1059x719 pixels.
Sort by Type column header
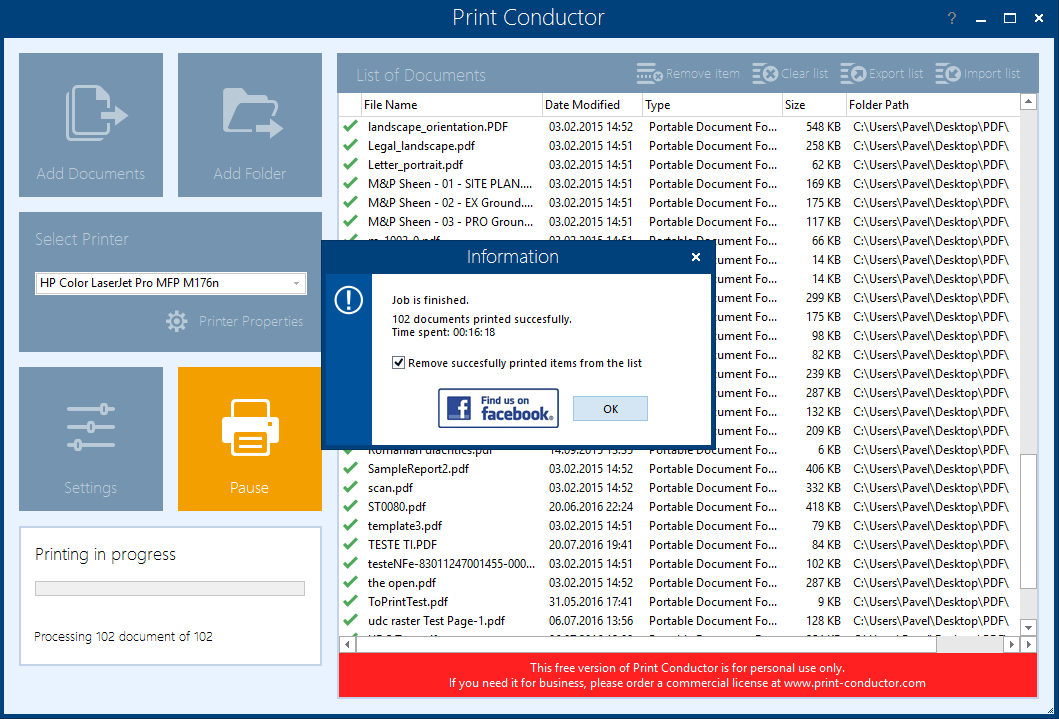pos(711,105)
